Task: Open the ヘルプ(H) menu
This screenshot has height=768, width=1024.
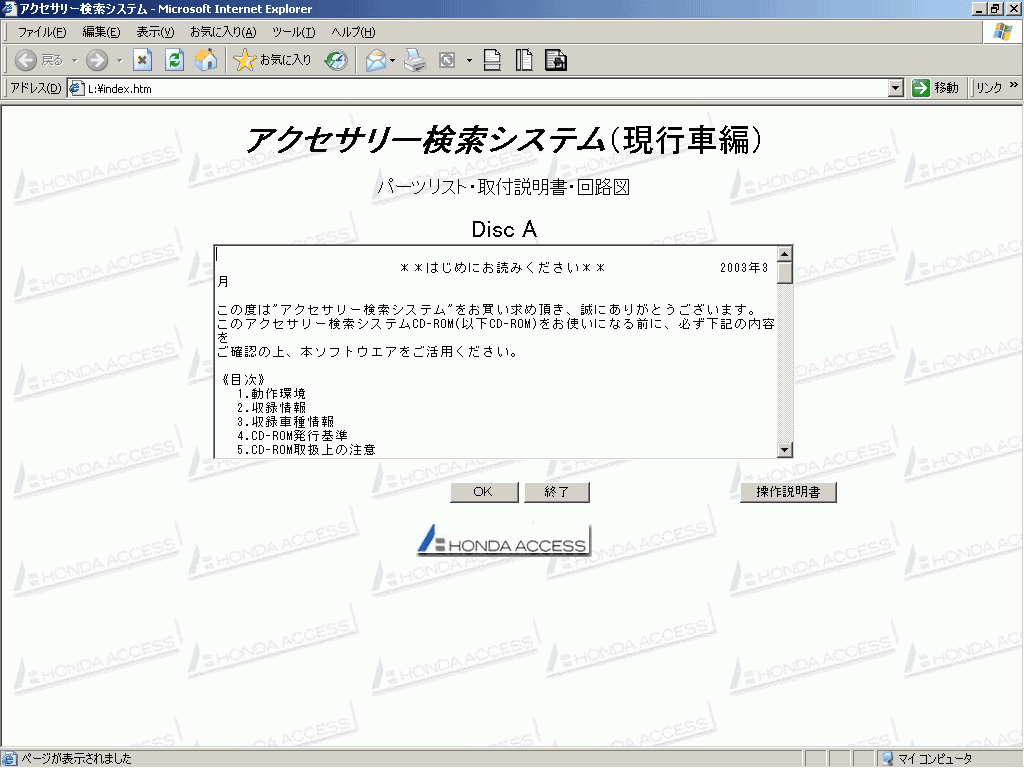Action: pos(353,32)
